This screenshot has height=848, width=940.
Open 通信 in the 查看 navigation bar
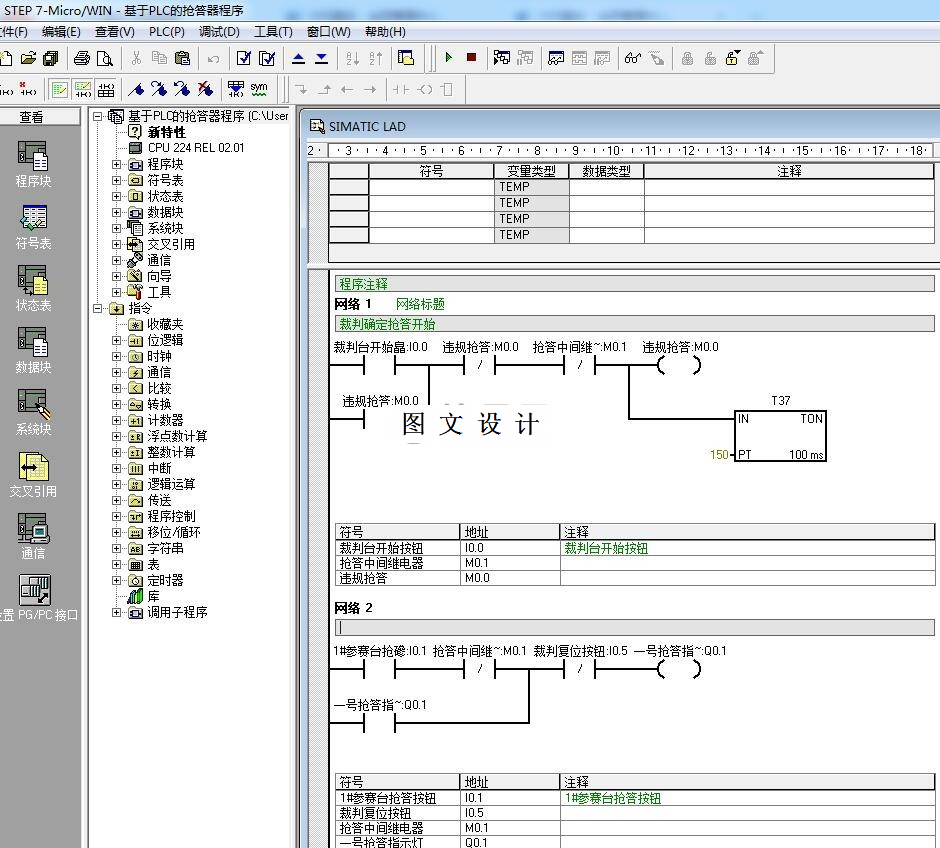click(33, 536)
